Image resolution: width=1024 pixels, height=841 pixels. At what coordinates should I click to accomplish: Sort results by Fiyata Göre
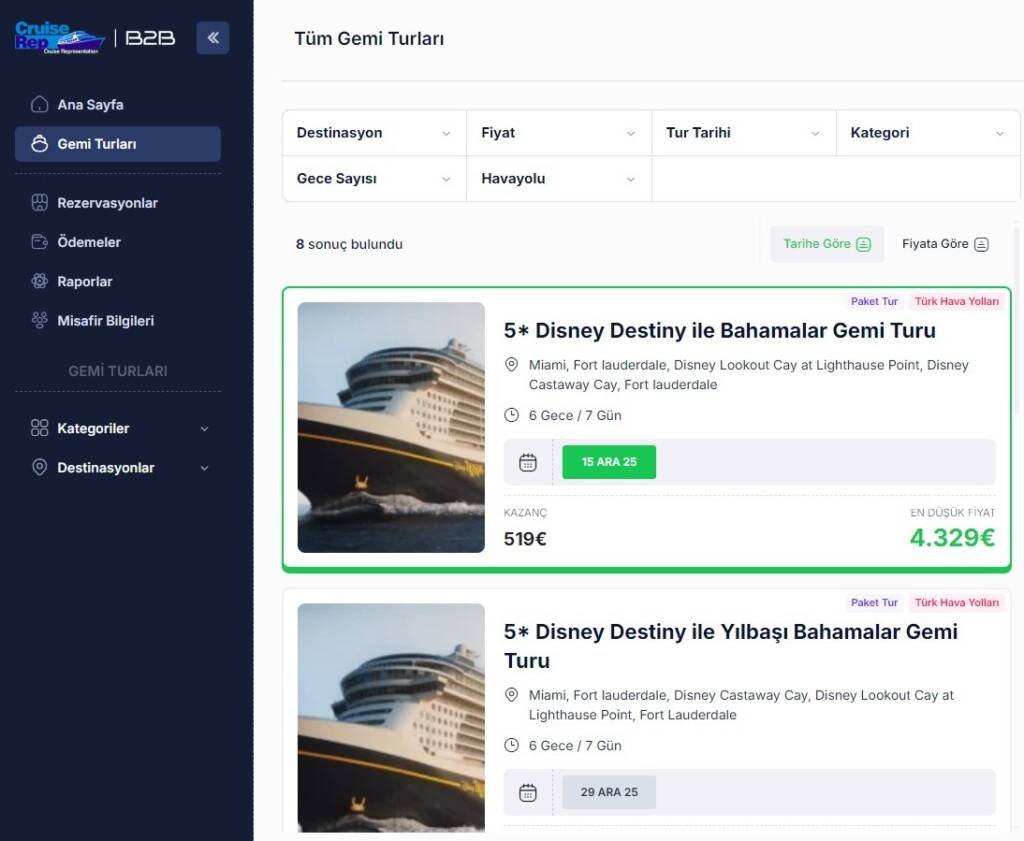tap(945, 244)
